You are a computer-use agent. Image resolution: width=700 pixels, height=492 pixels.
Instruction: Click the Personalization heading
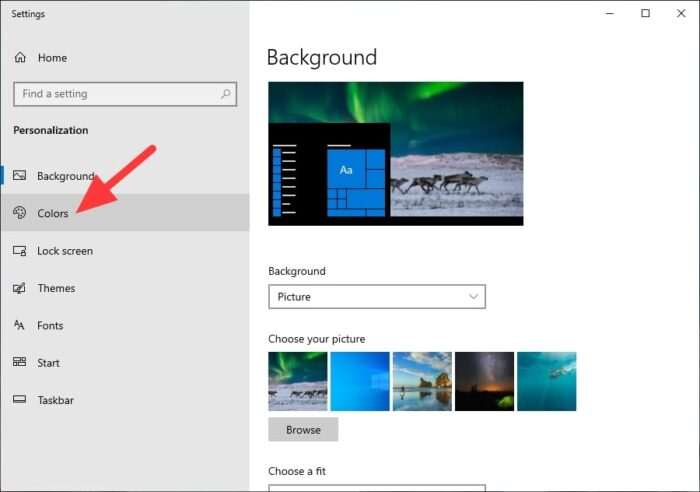click(50, 130)
